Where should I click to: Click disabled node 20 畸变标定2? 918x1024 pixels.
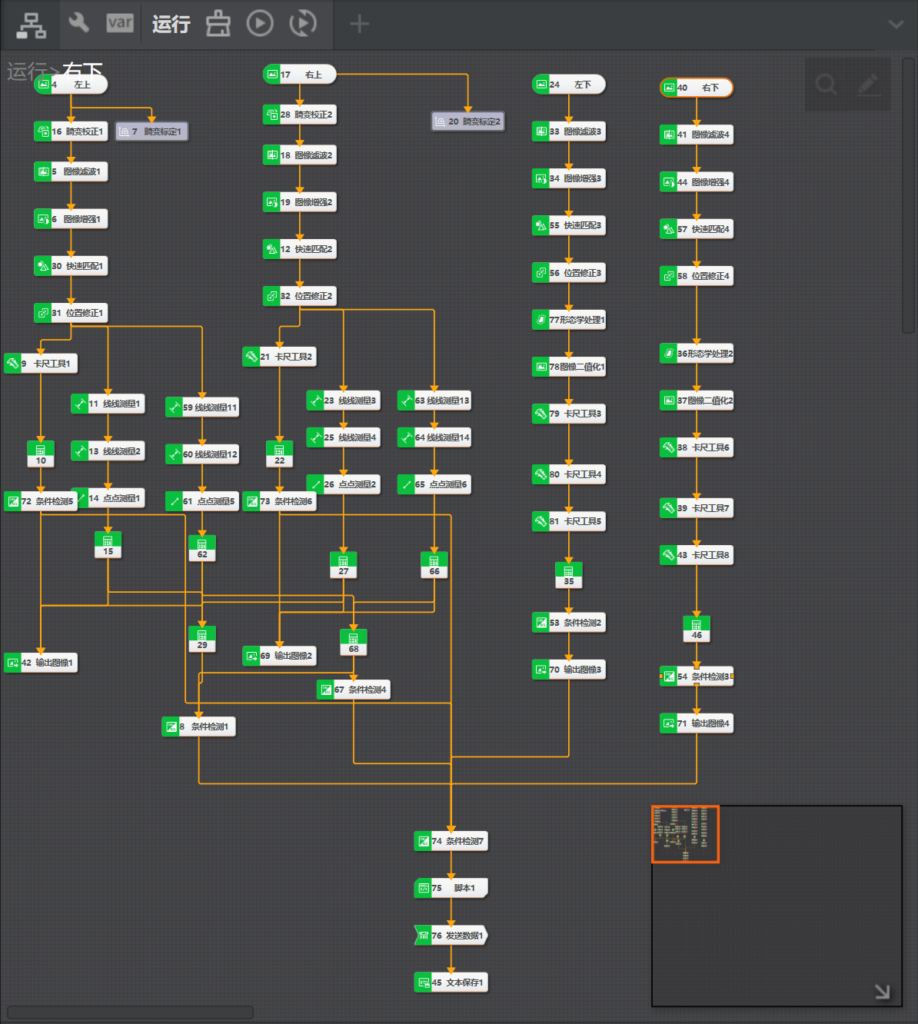tap(468, 121)
